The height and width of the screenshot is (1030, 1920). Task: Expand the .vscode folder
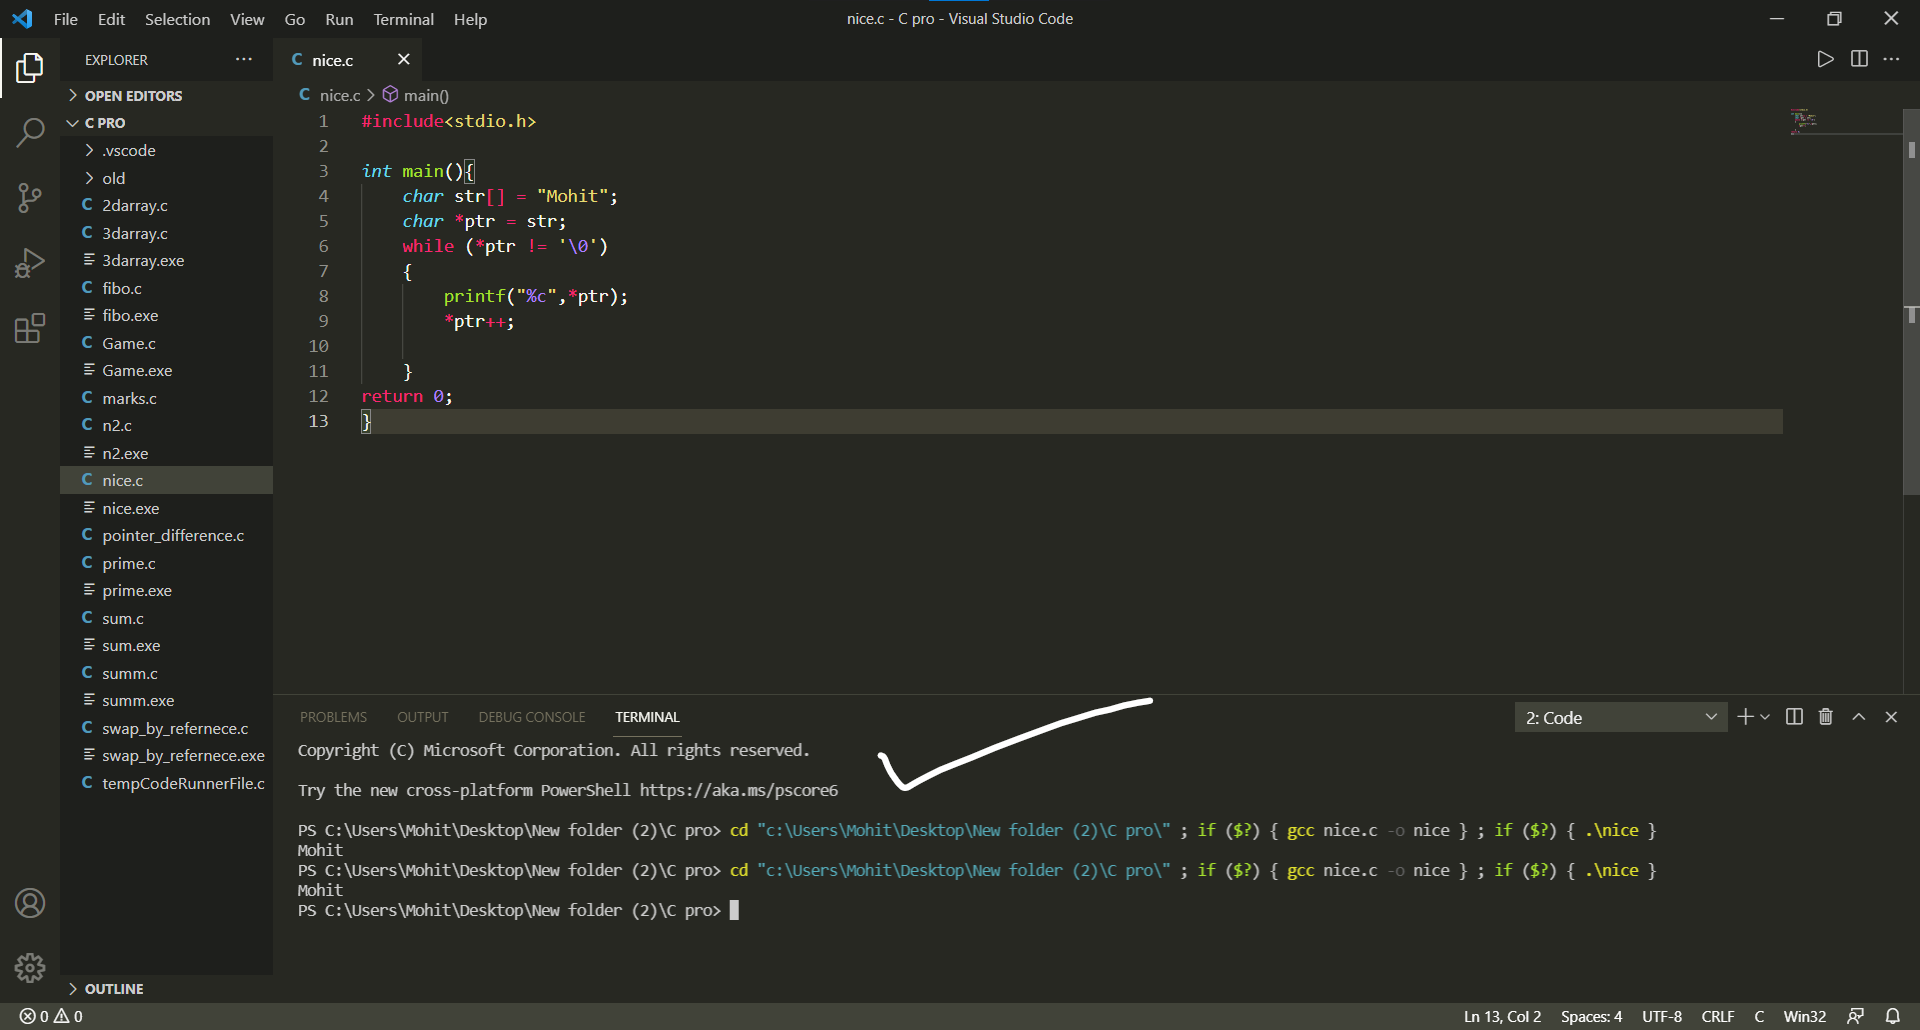pyautogui.click(x=128, y=150)
